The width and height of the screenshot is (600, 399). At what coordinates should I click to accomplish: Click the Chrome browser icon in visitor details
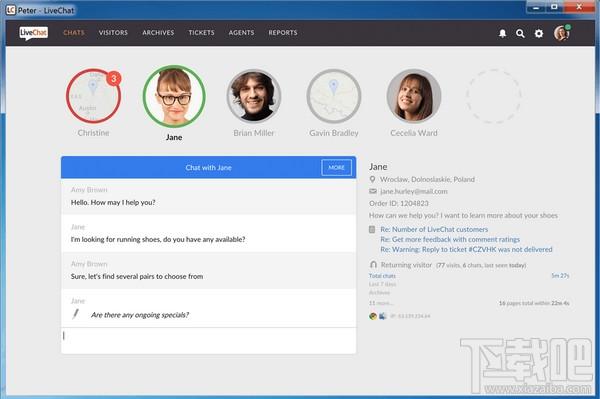pyautogui.click(x=373, y=316)
